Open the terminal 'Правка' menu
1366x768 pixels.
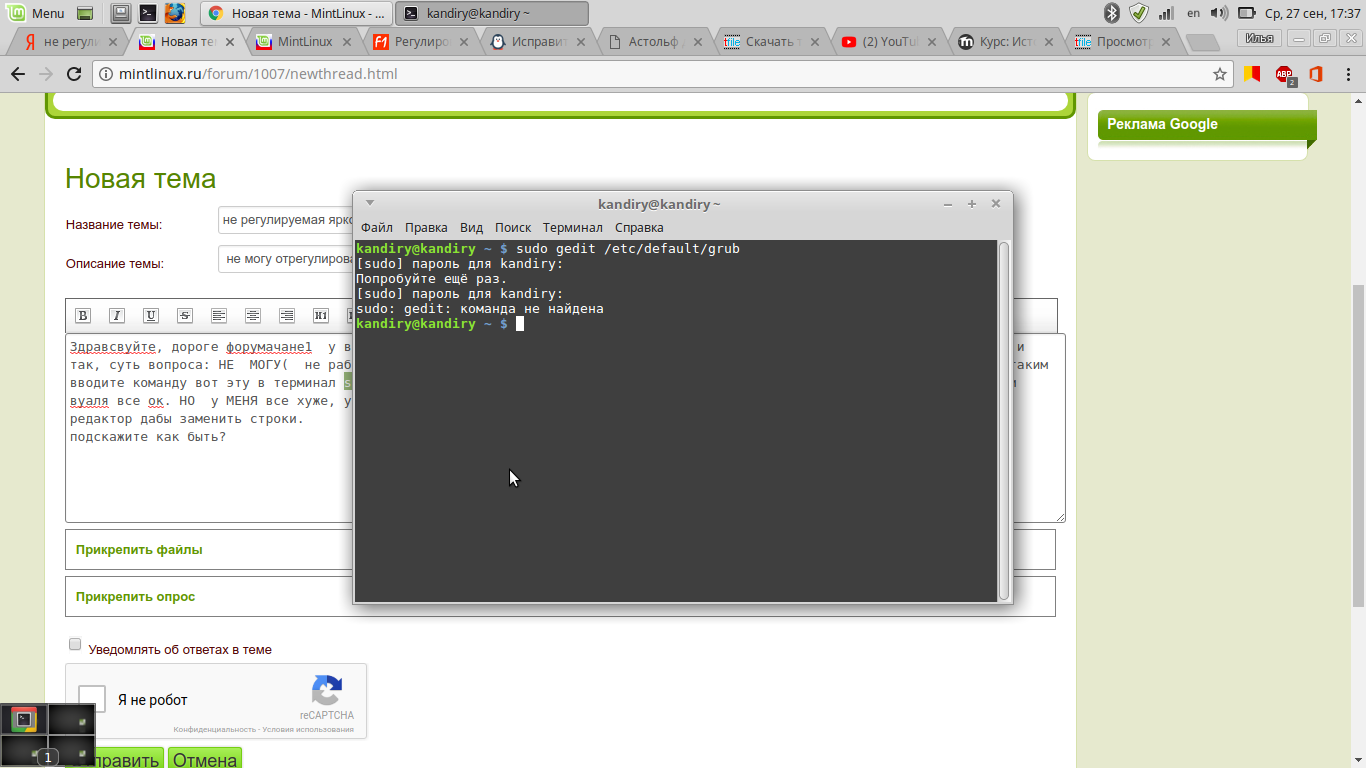(426, 228)
